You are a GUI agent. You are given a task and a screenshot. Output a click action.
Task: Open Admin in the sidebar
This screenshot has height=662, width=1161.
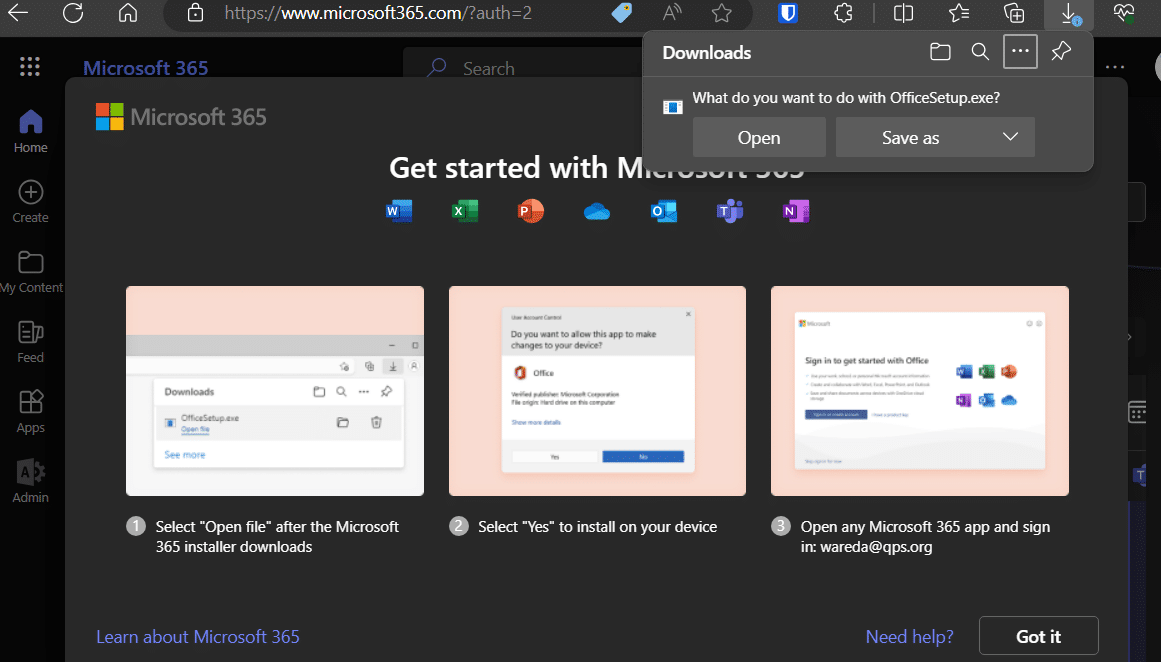(30, 481)
